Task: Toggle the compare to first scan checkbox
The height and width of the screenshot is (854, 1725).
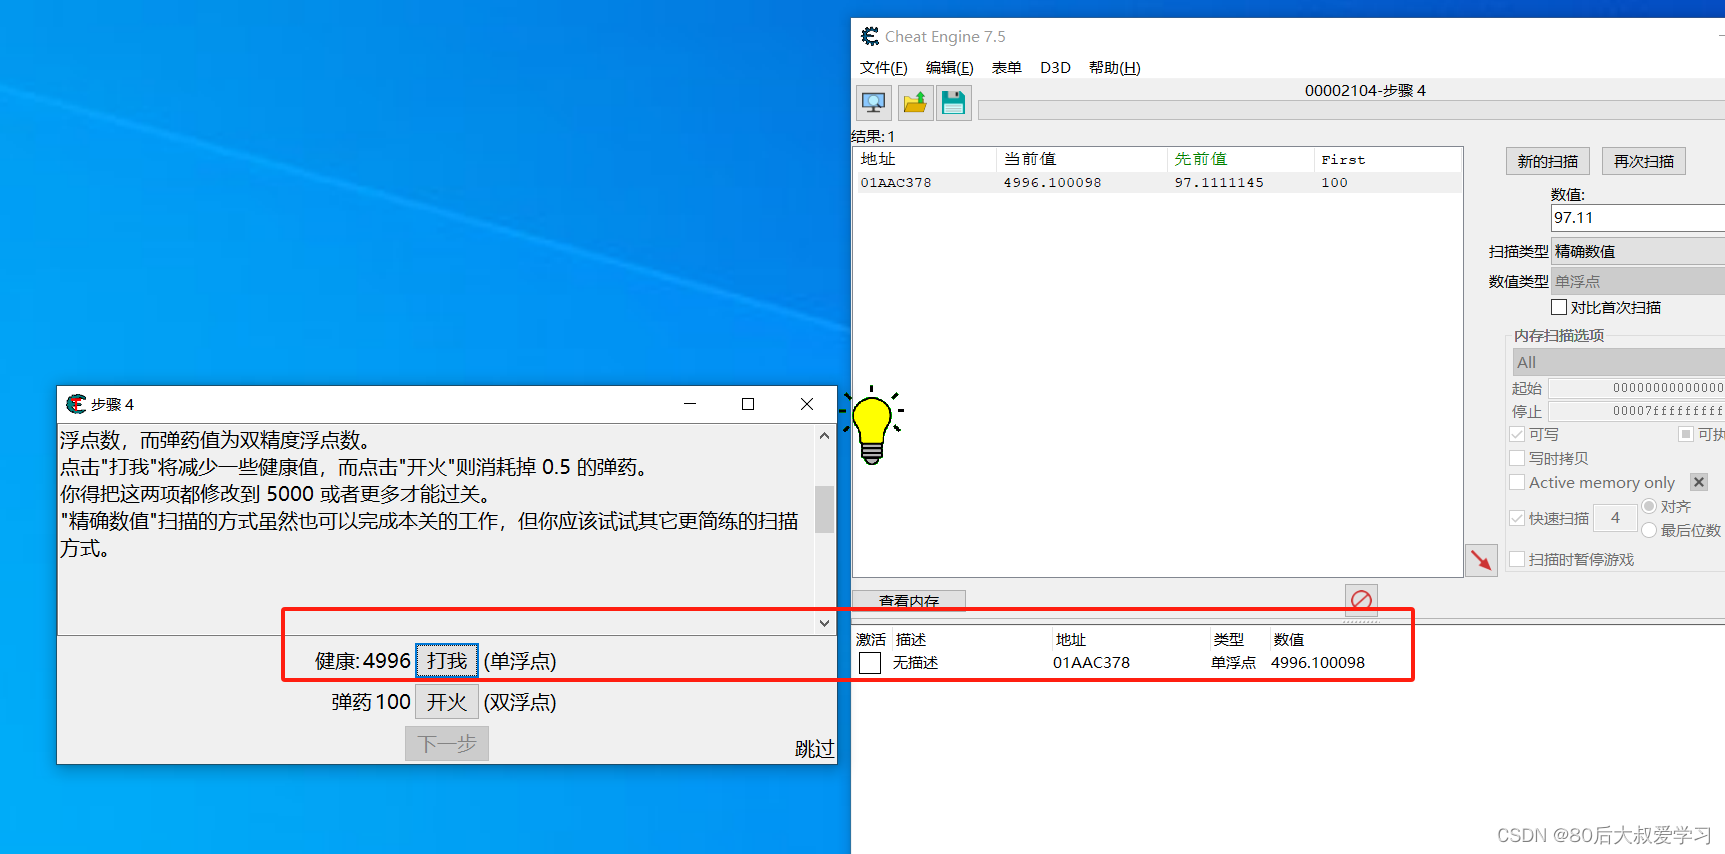Action: (1559, 307)
